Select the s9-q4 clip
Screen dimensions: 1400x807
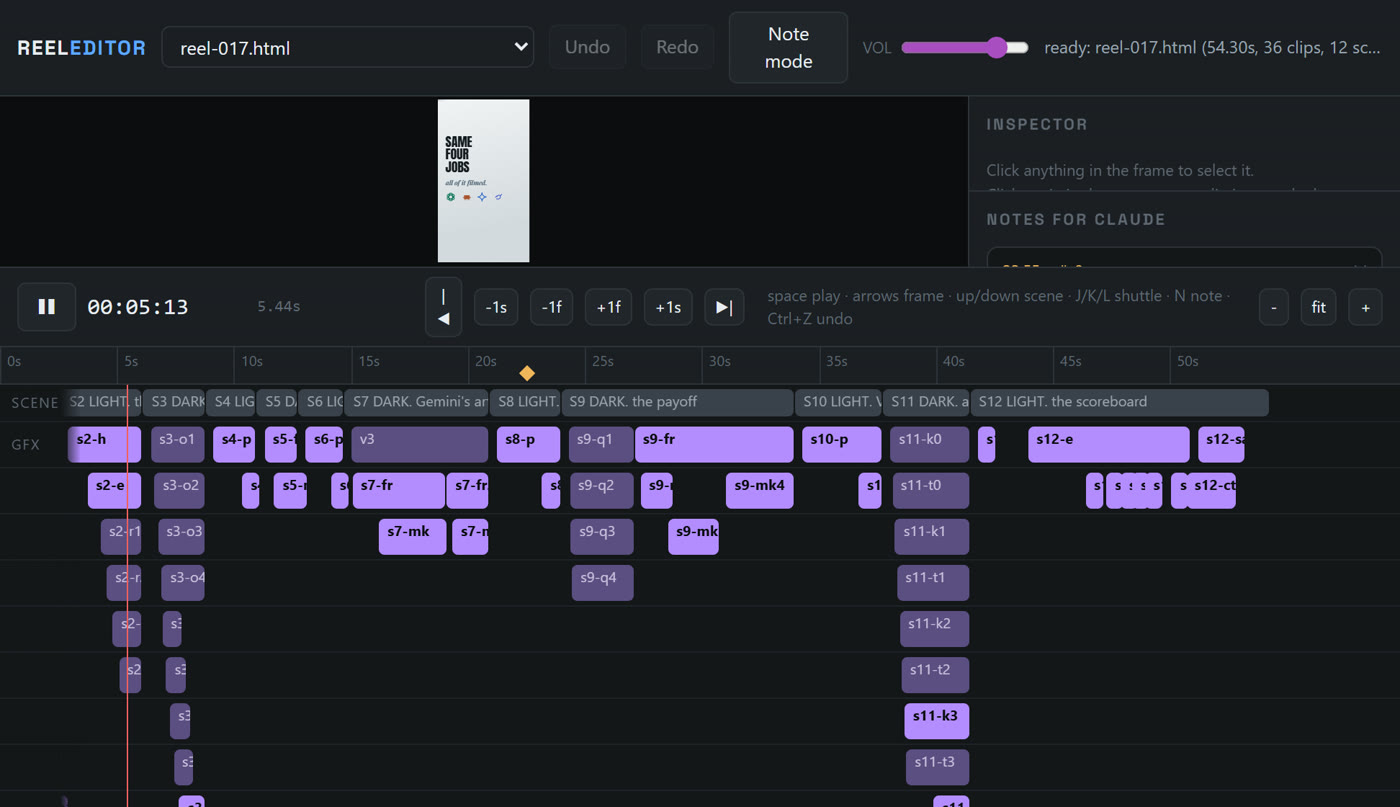tap(602, 583)
